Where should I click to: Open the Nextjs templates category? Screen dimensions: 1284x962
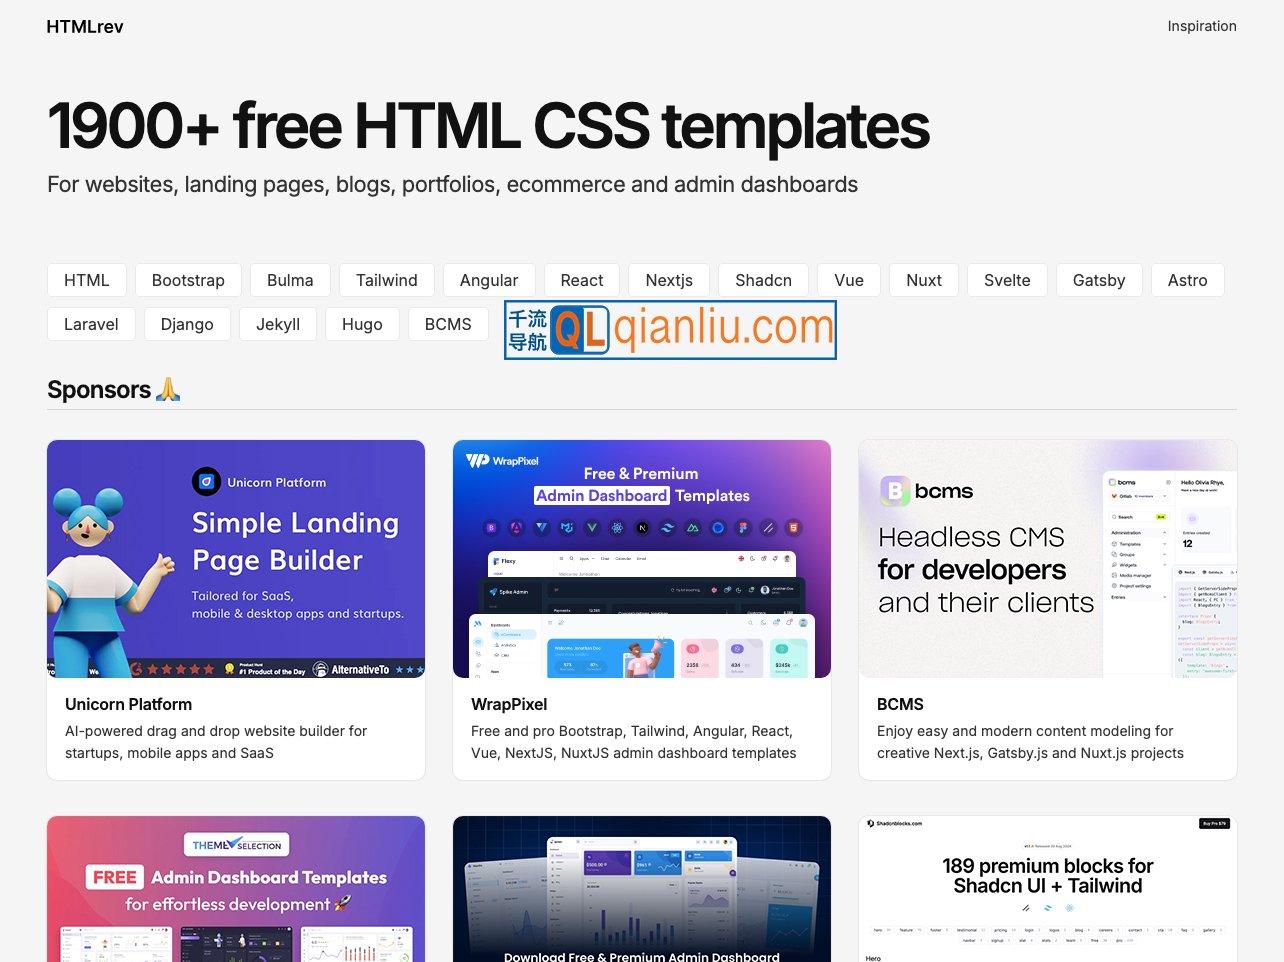point(669,280)
